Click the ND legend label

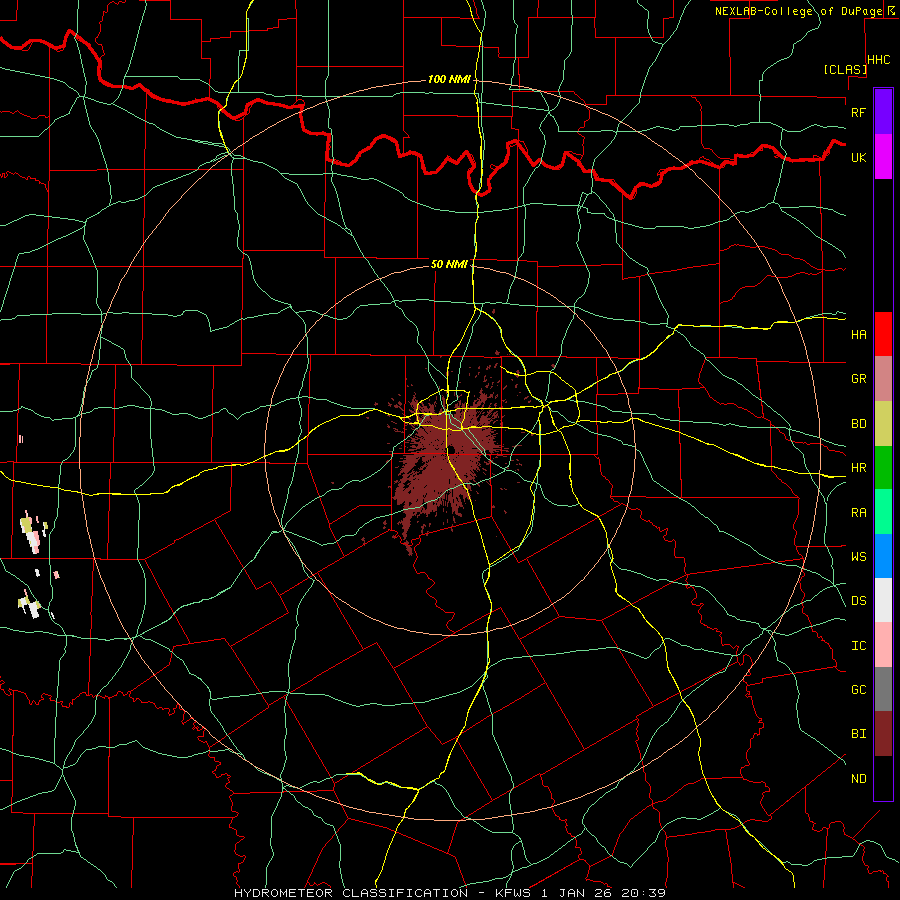coord(858,779)
